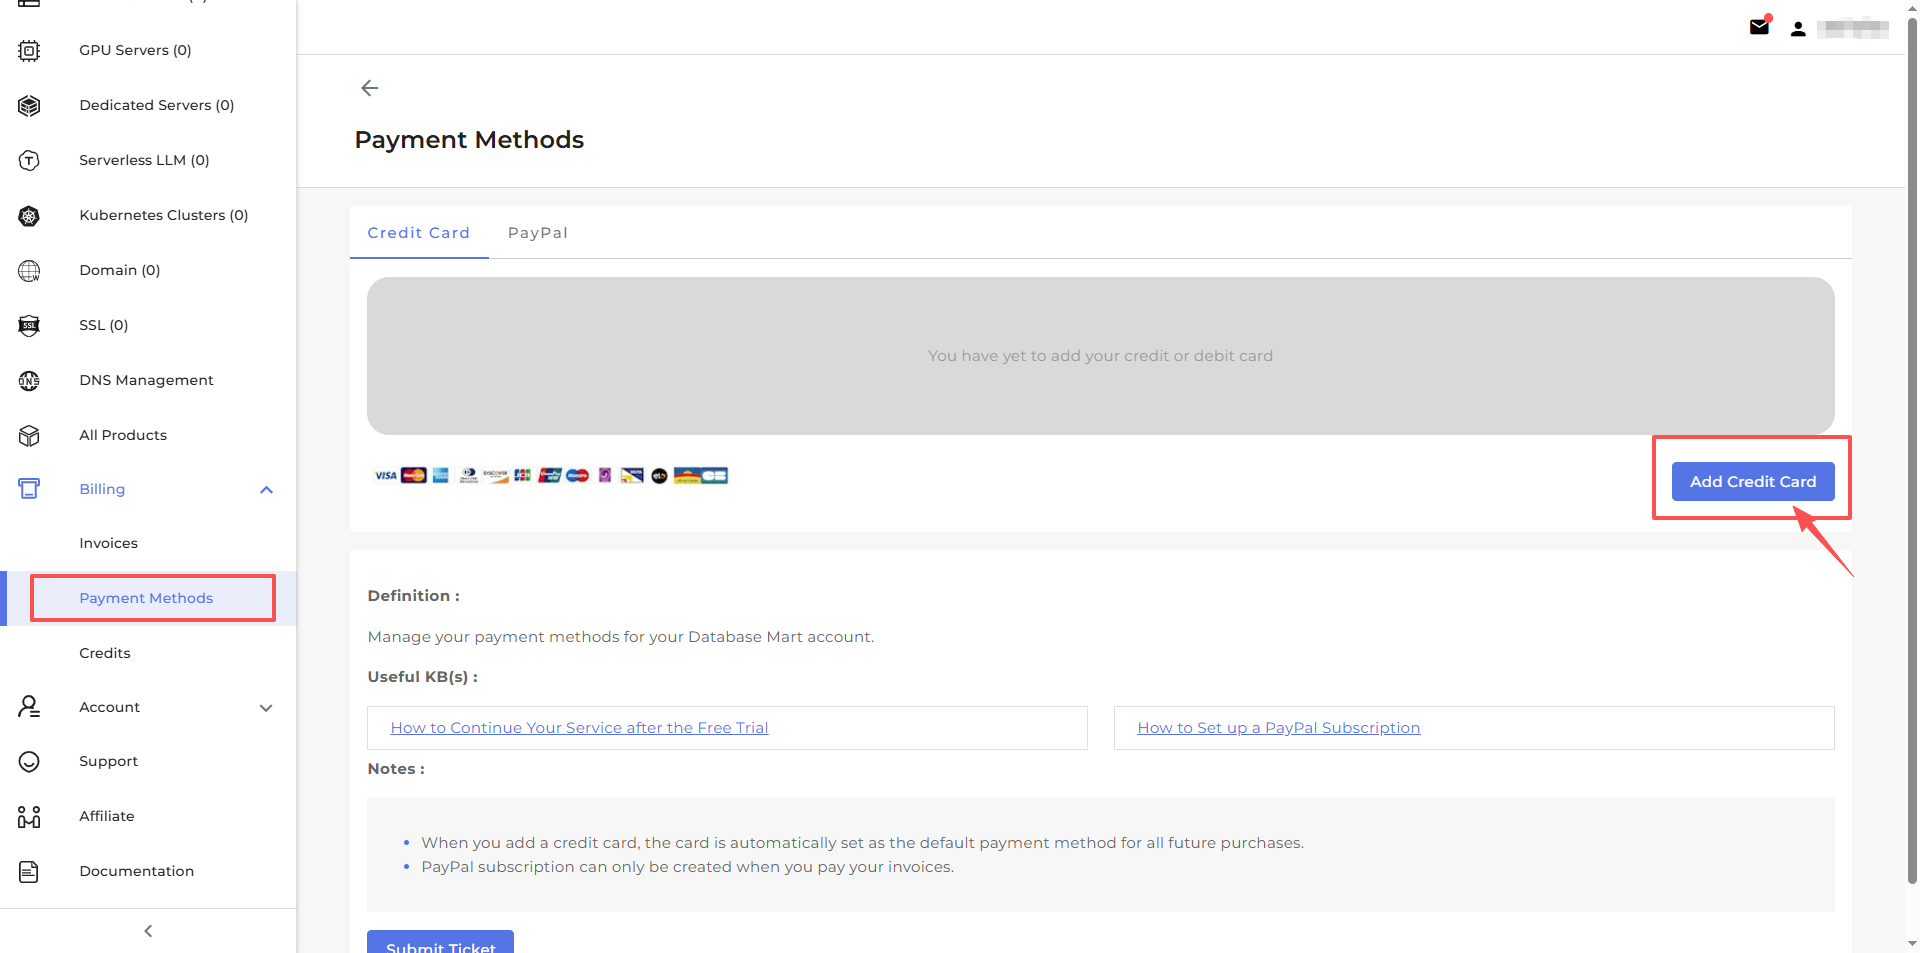
Task: Click the Dedicated Servers stack icon
Action: pyautogui.click(x=29, y=105)
